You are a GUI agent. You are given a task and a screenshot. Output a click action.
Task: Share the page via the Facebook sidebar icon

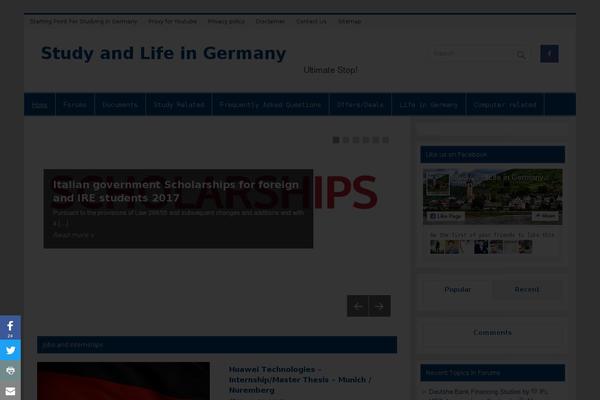[x=10, y=328]
